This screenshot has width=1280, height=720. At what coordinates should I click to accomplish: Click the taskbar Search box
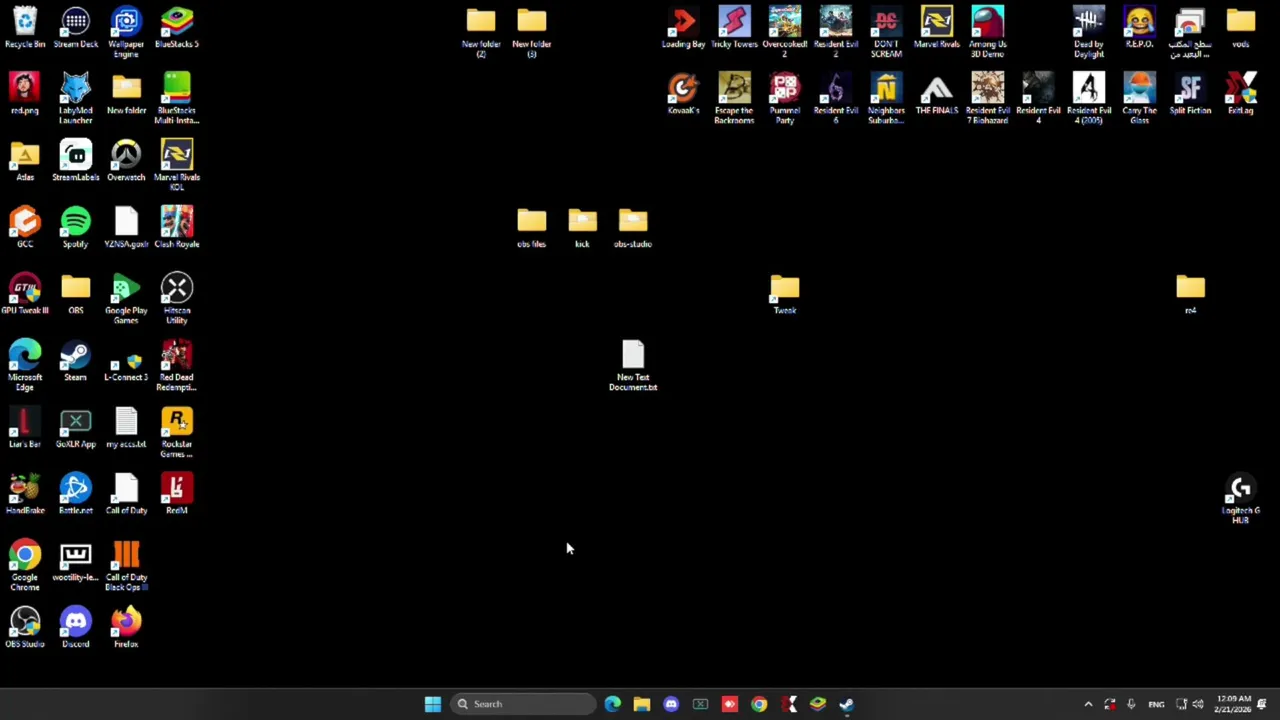coord(523,704)
